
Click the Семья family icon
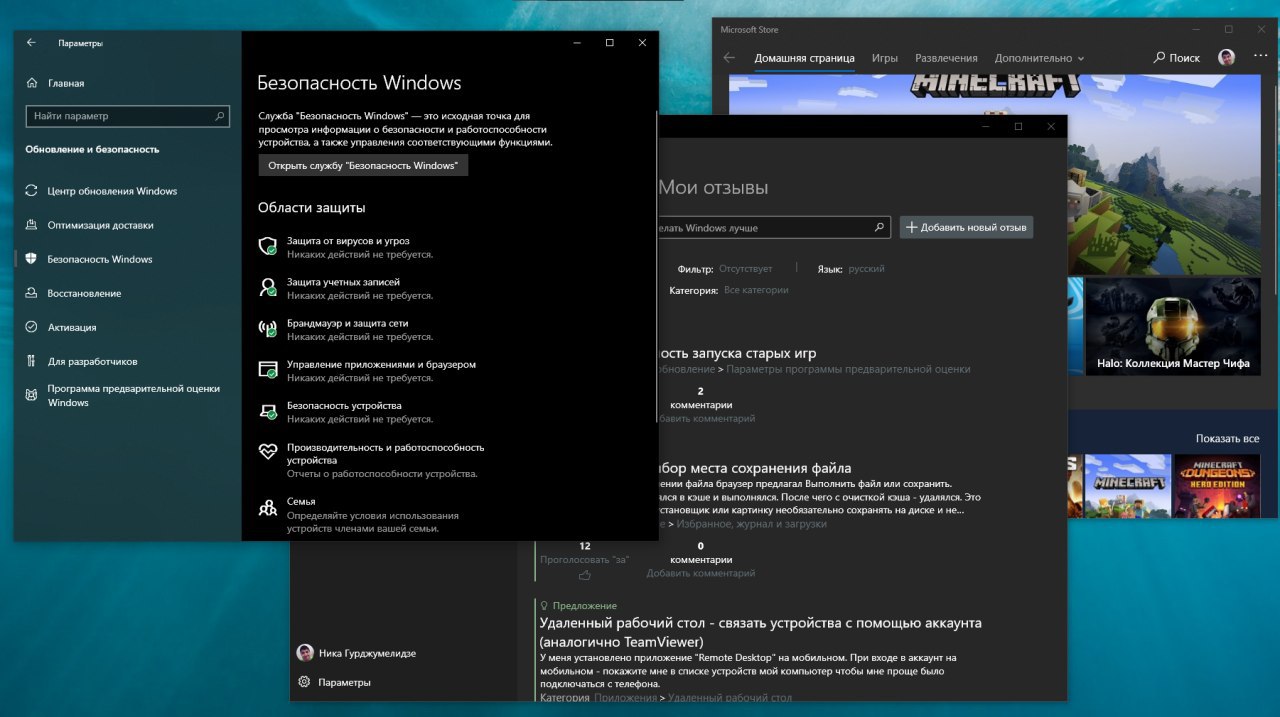[267, 507]
